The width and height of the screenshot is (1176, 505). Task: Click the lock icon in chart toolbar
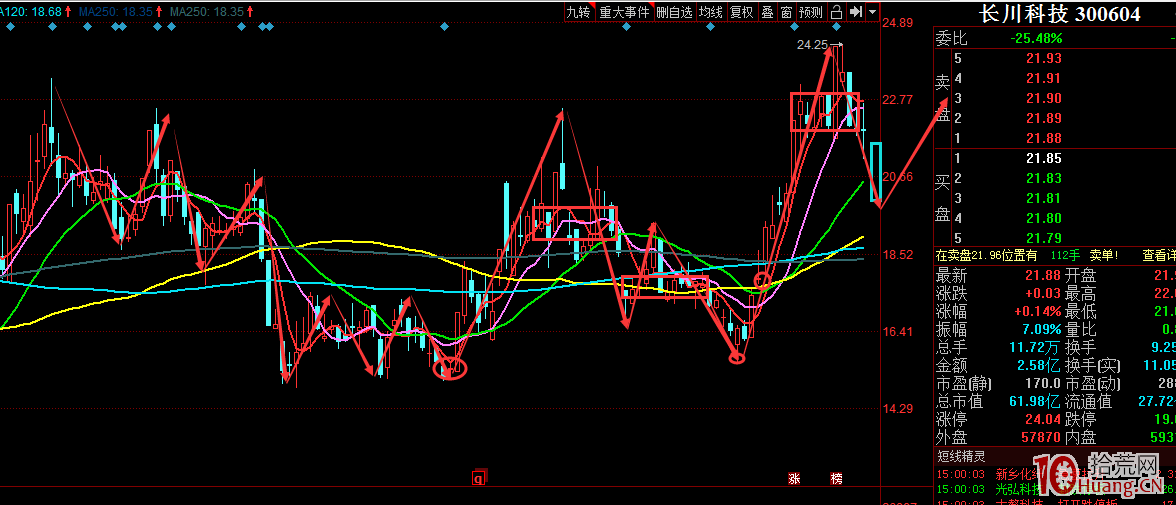pos(838,12)
